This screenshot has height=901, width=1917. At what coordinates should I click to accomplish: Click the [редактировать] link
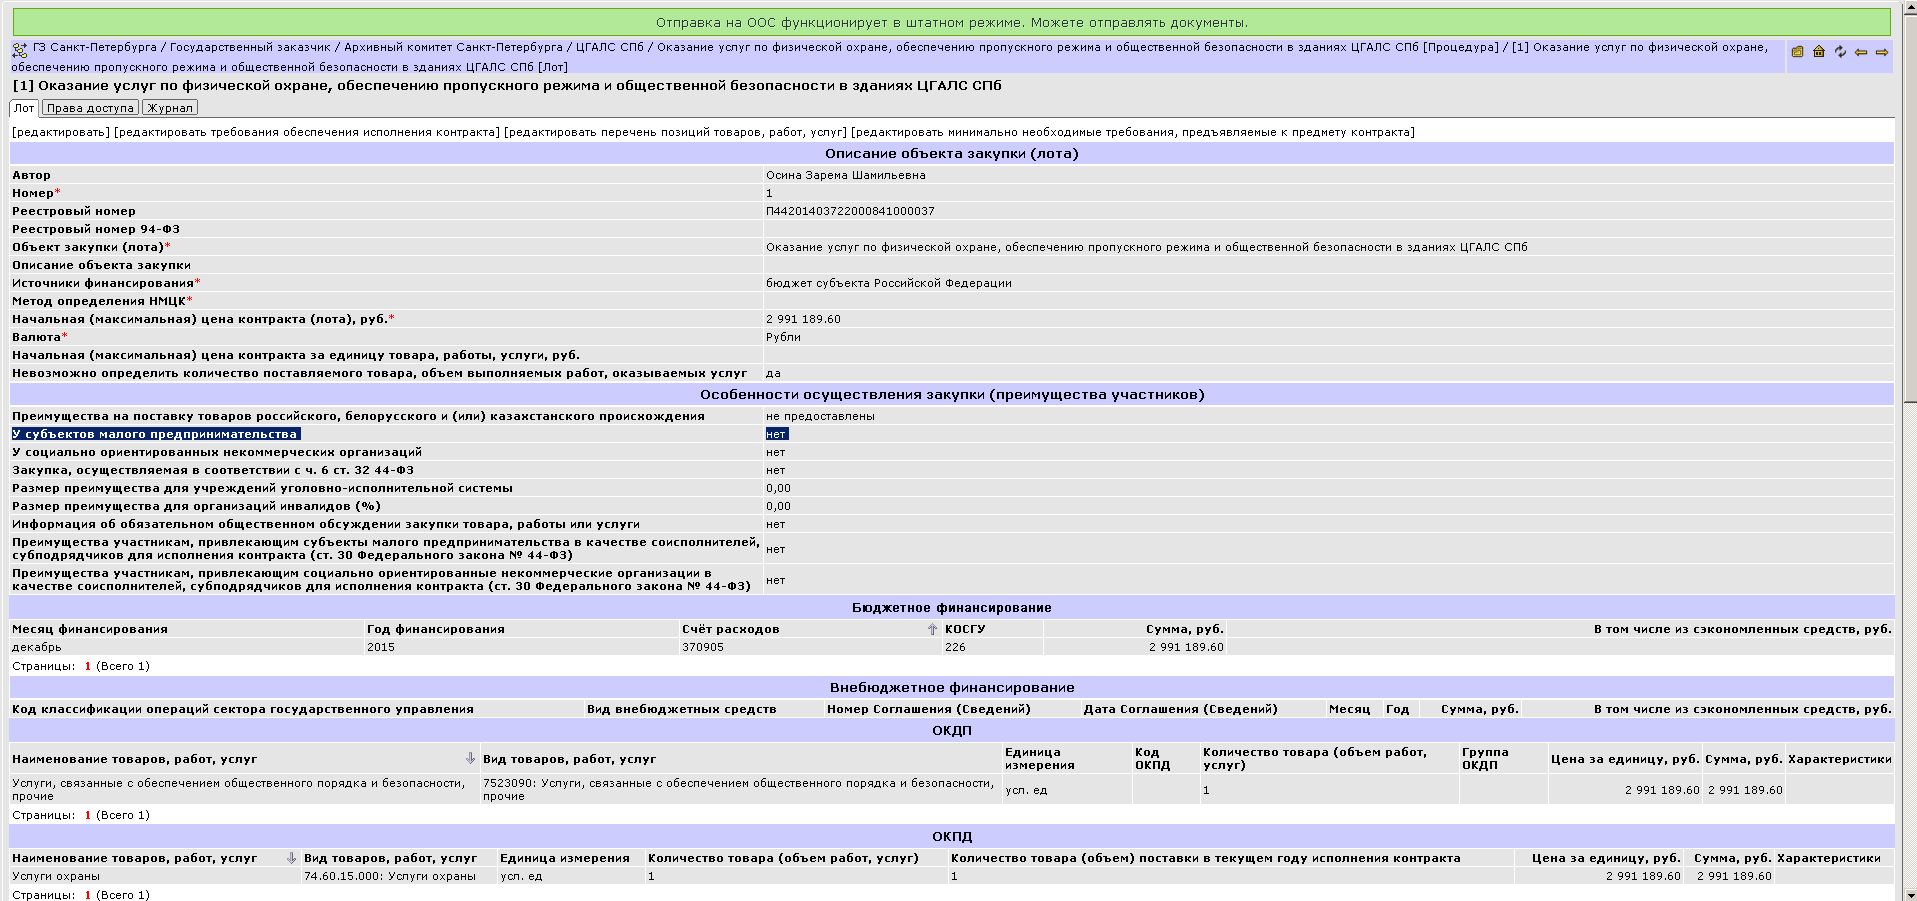(x=60, y=132)
